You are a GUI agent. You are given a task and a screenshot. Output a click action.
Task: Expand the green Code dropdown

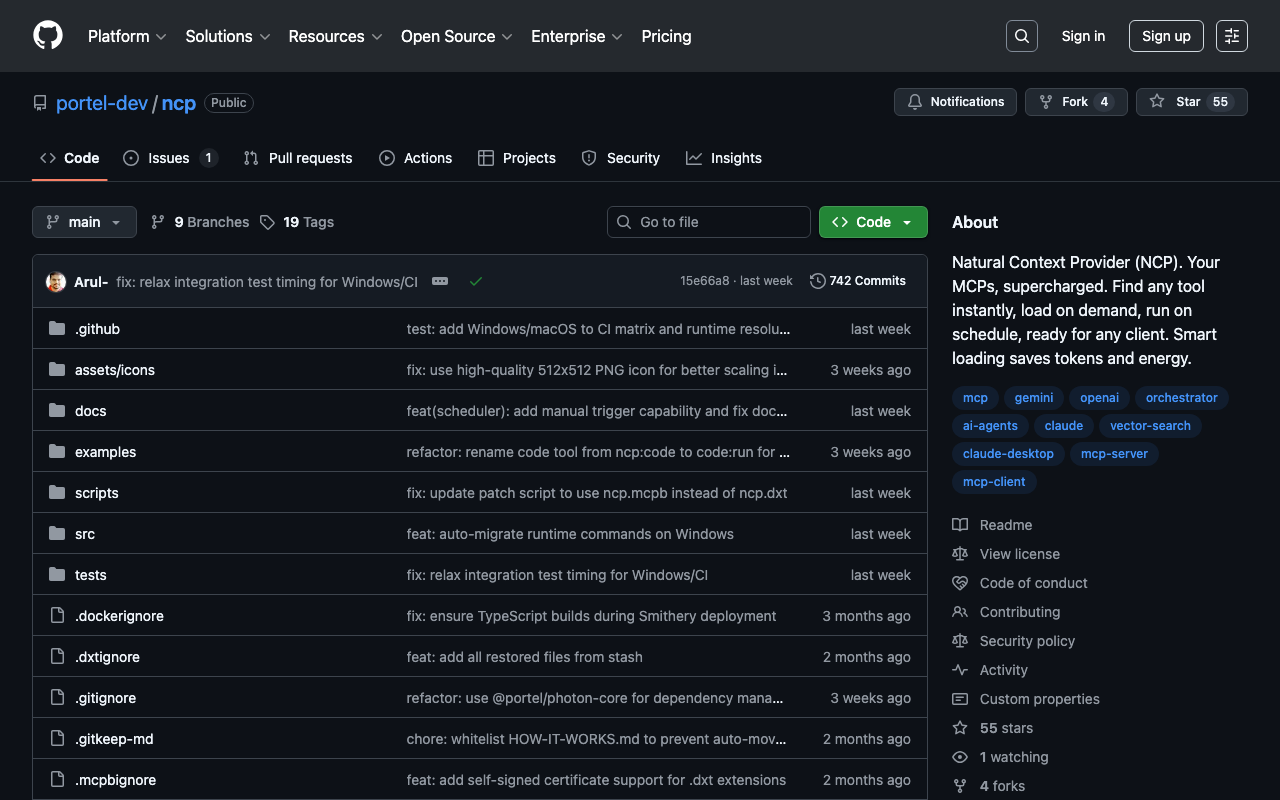coord(873,222)
